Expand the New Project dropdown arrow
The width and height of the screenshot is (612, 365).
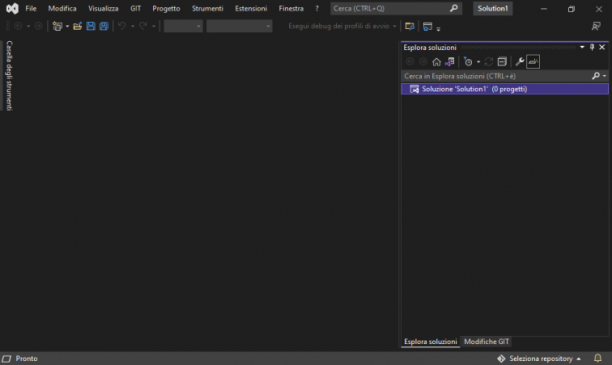(x=67, y=27)
